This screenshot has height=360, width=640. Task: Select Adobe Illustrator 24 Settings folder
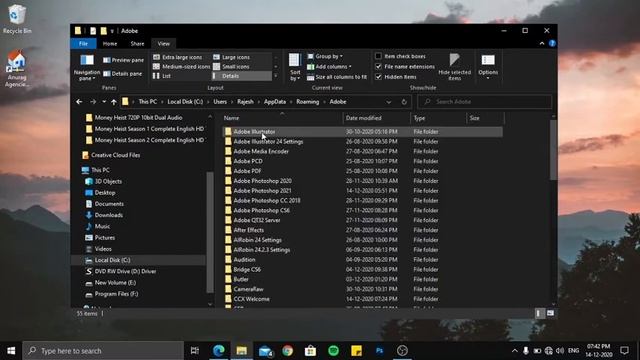(268, 142)
